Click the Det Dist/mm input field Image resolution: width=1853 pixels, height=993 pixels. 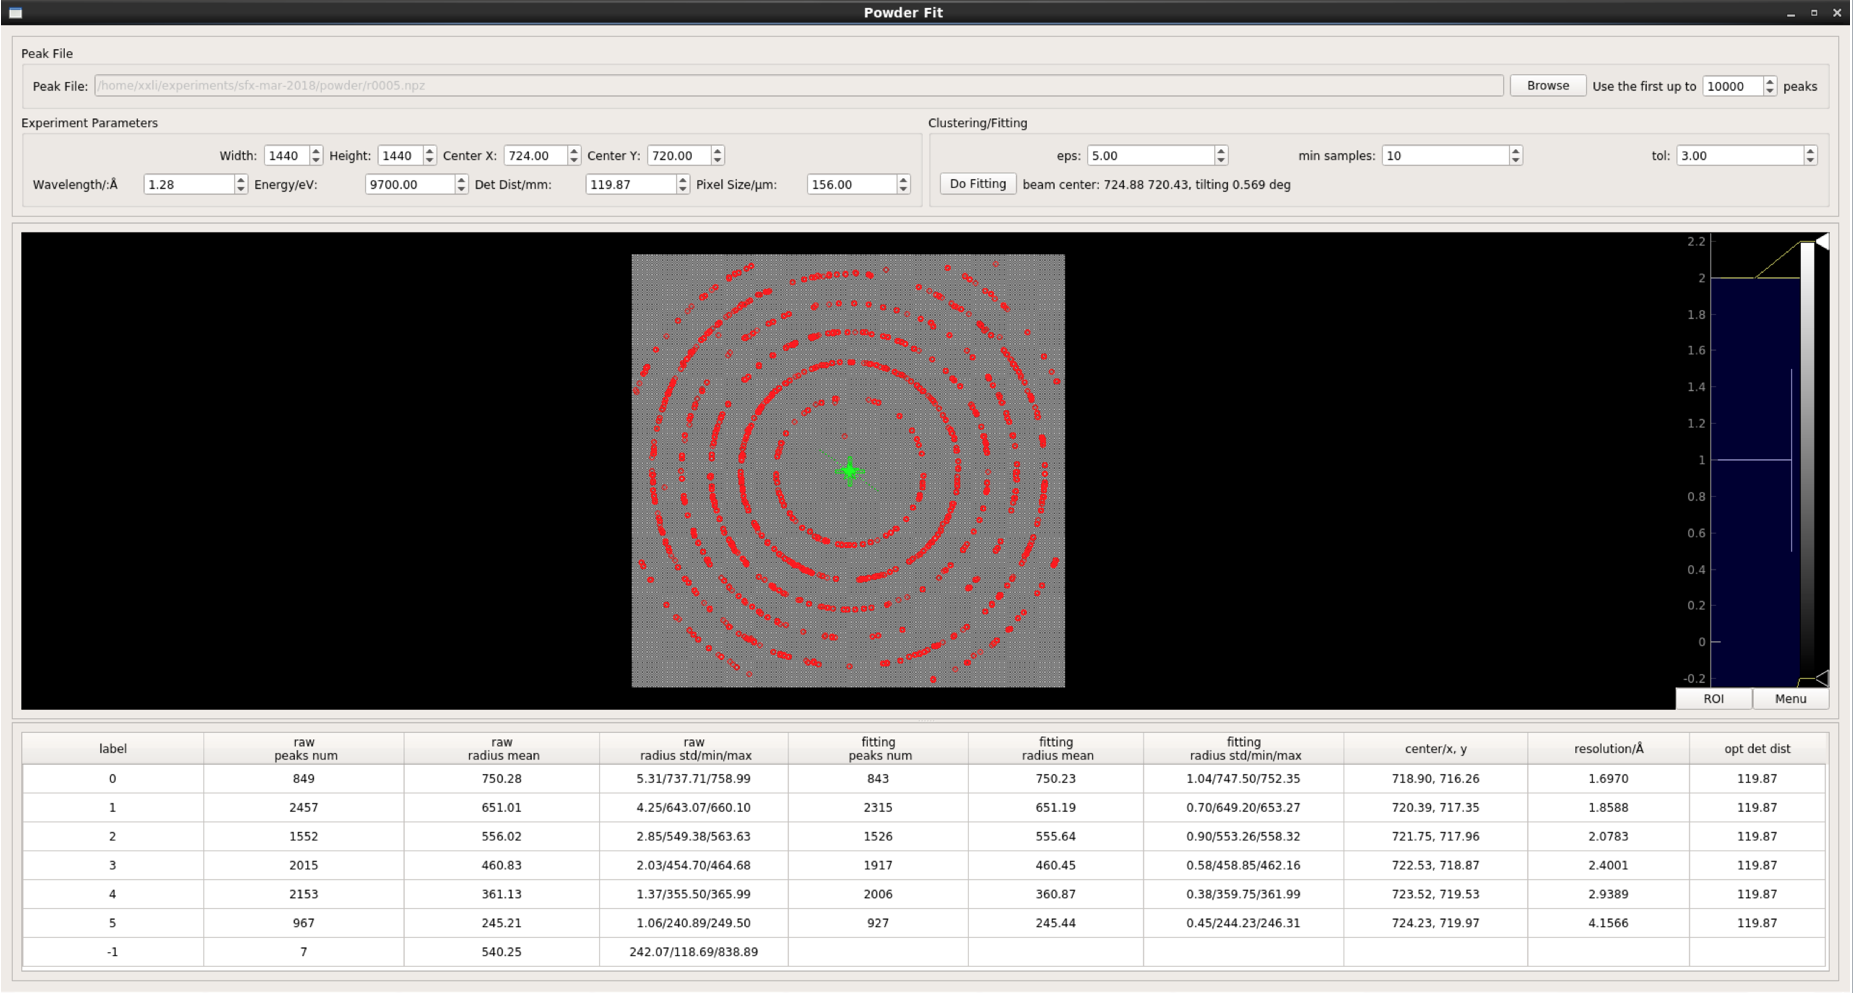tap(631, 184)
